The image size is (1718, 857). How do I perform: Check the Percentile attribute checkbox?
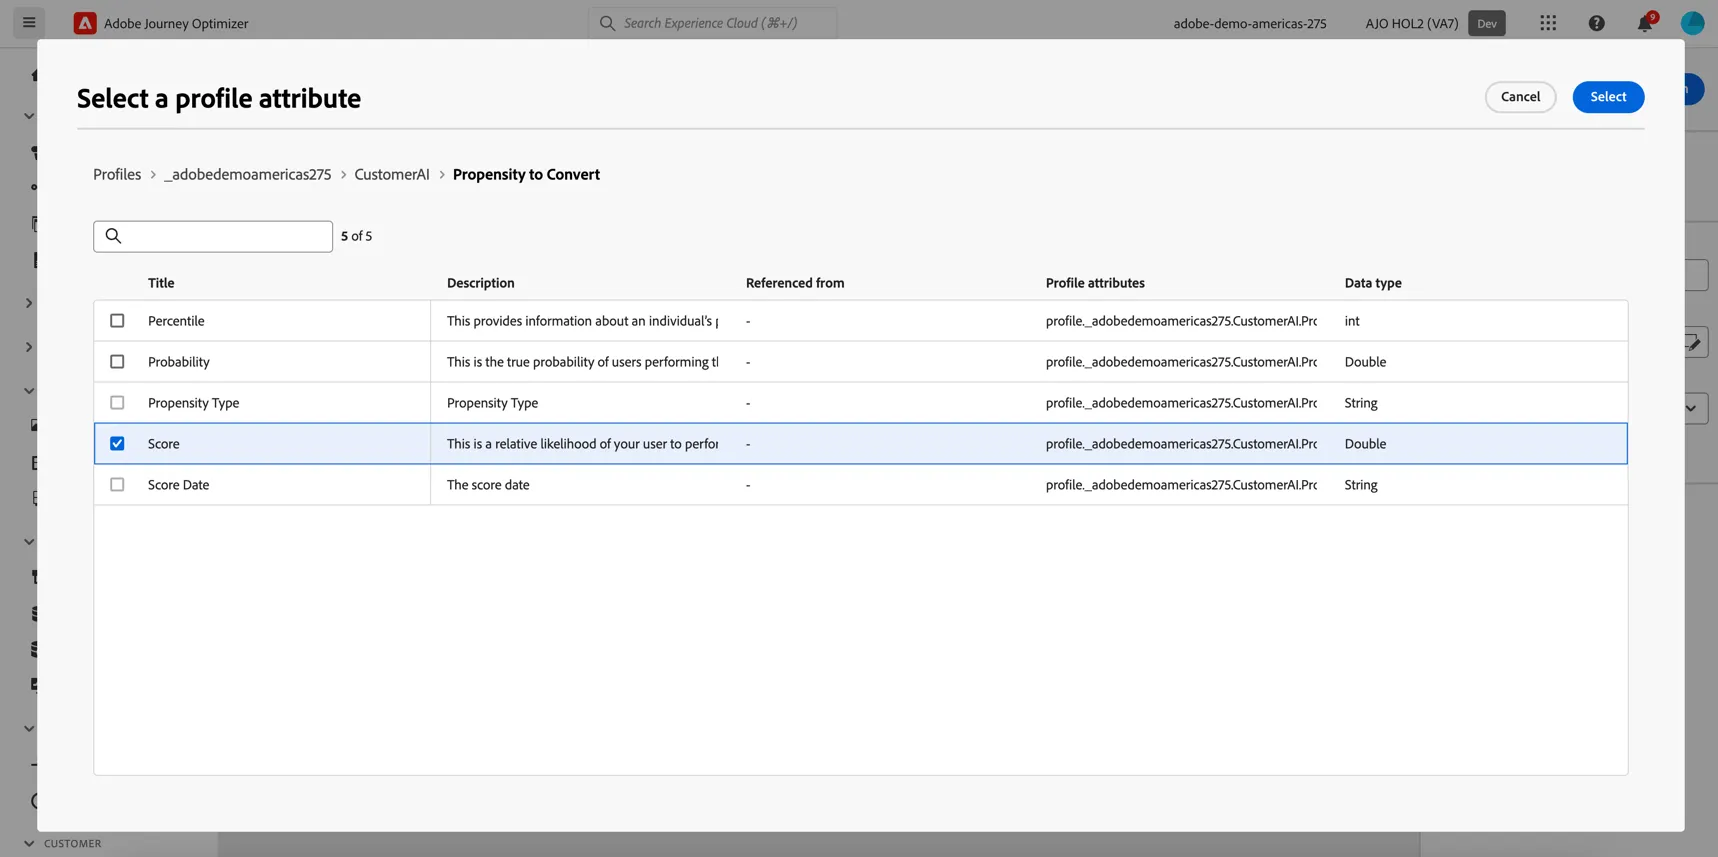(x=117, y=321)
